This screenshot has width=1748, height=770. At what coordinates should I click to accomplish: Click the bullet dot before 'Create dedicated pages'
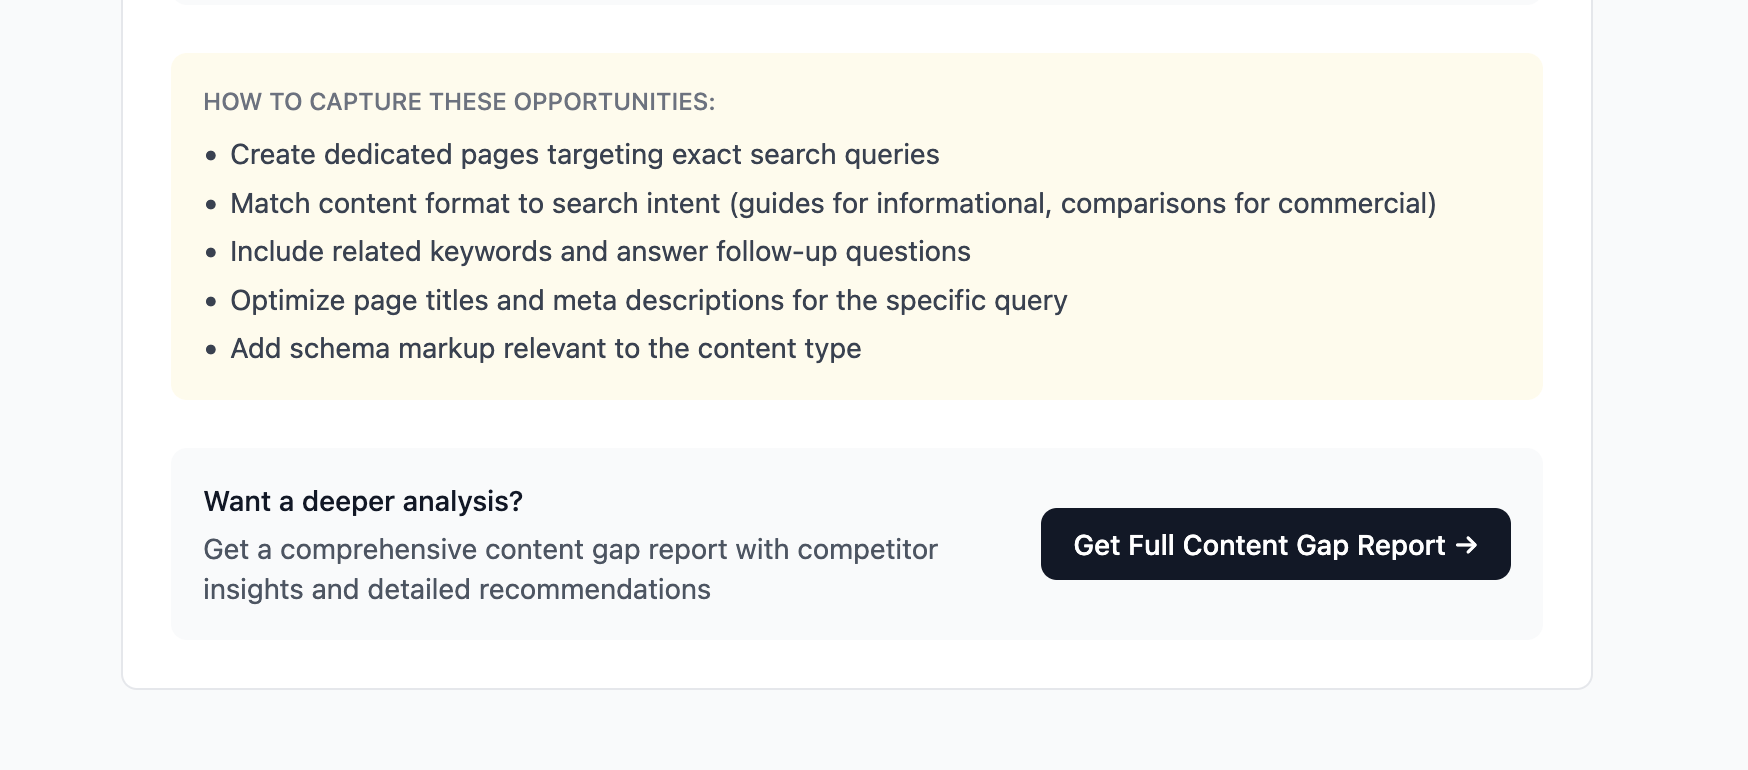tap(210, 156)
